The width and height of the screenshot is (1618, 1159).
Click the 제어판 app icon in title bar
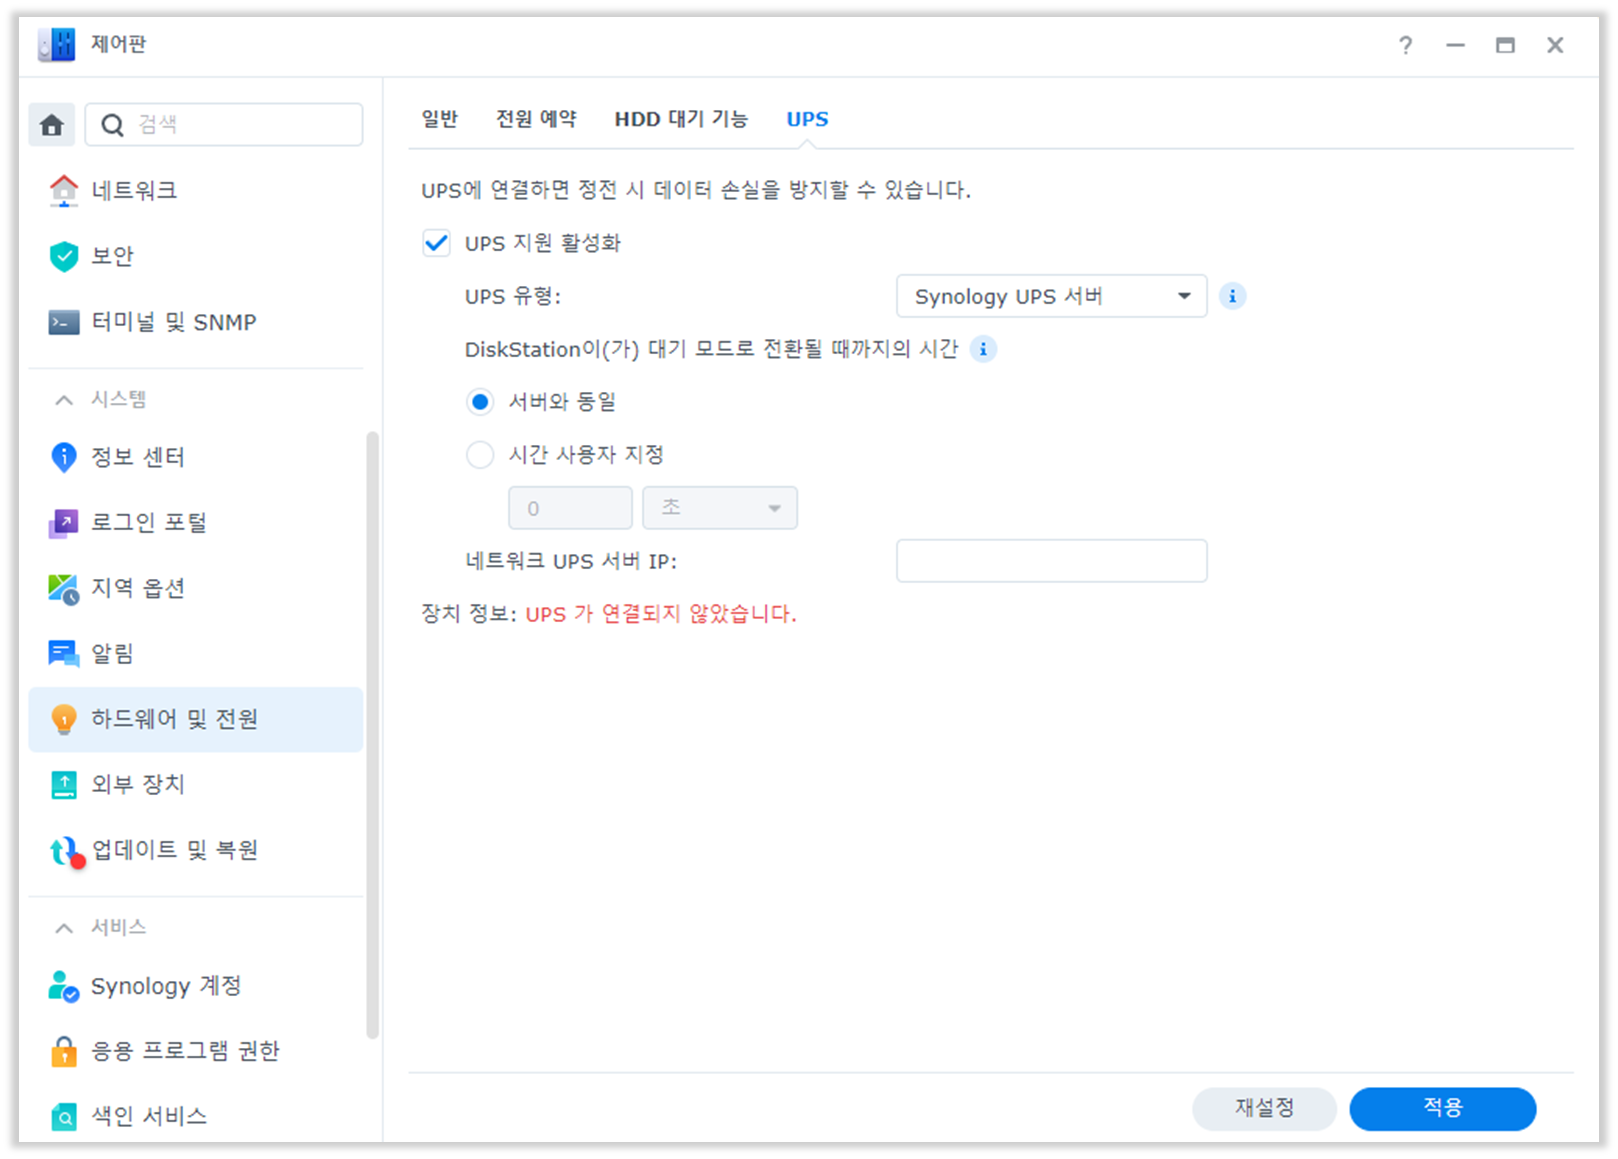coord(57,44)
